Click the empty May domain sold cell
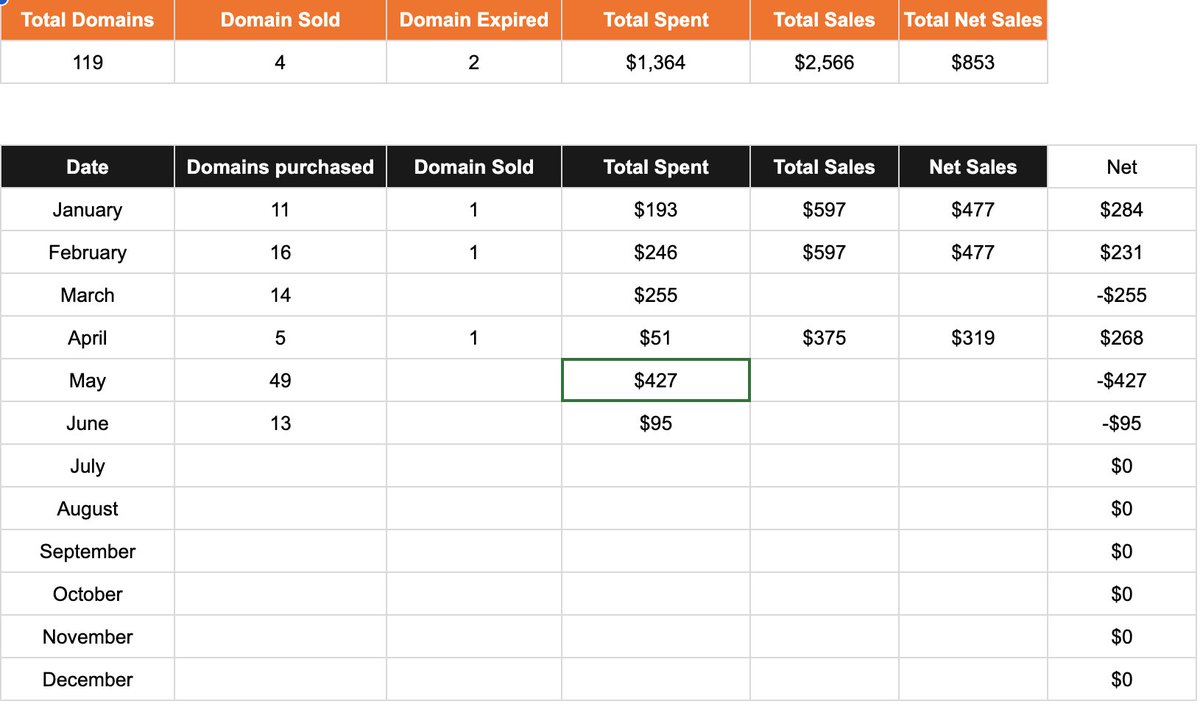Image resolution: width=1200 pixels, height=704 pixels. 474,380
